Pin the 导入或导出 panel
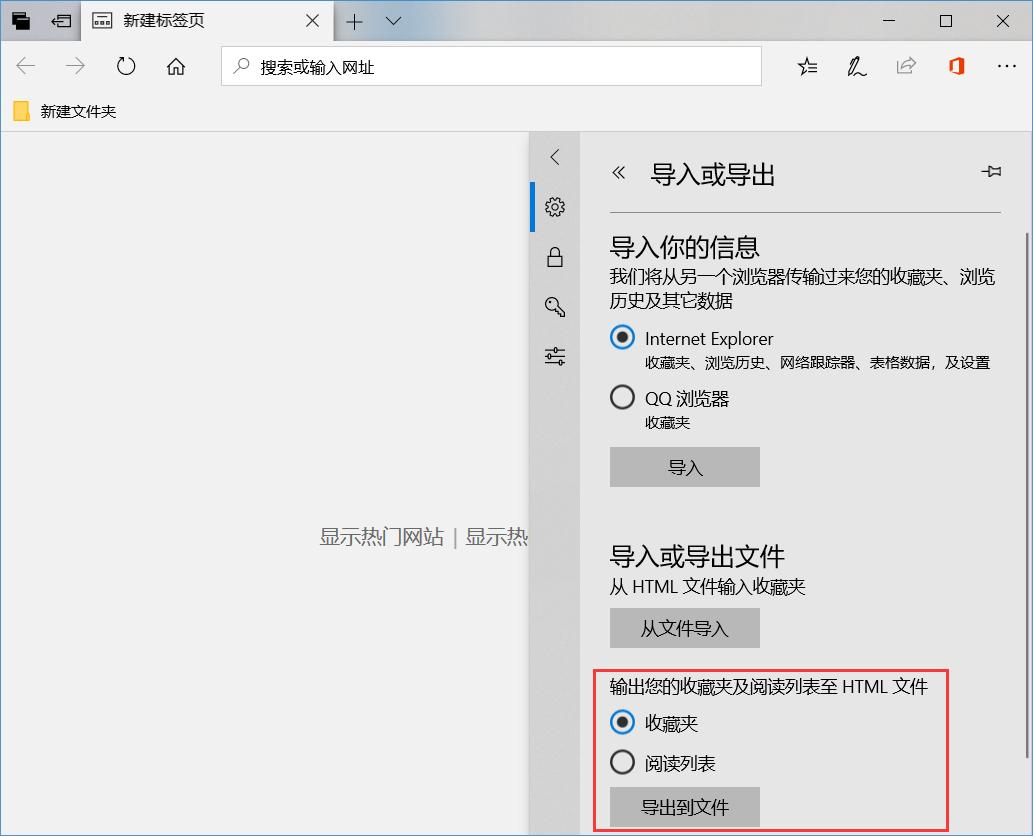This screenshot has height=836, width=1033. [991, 171]
